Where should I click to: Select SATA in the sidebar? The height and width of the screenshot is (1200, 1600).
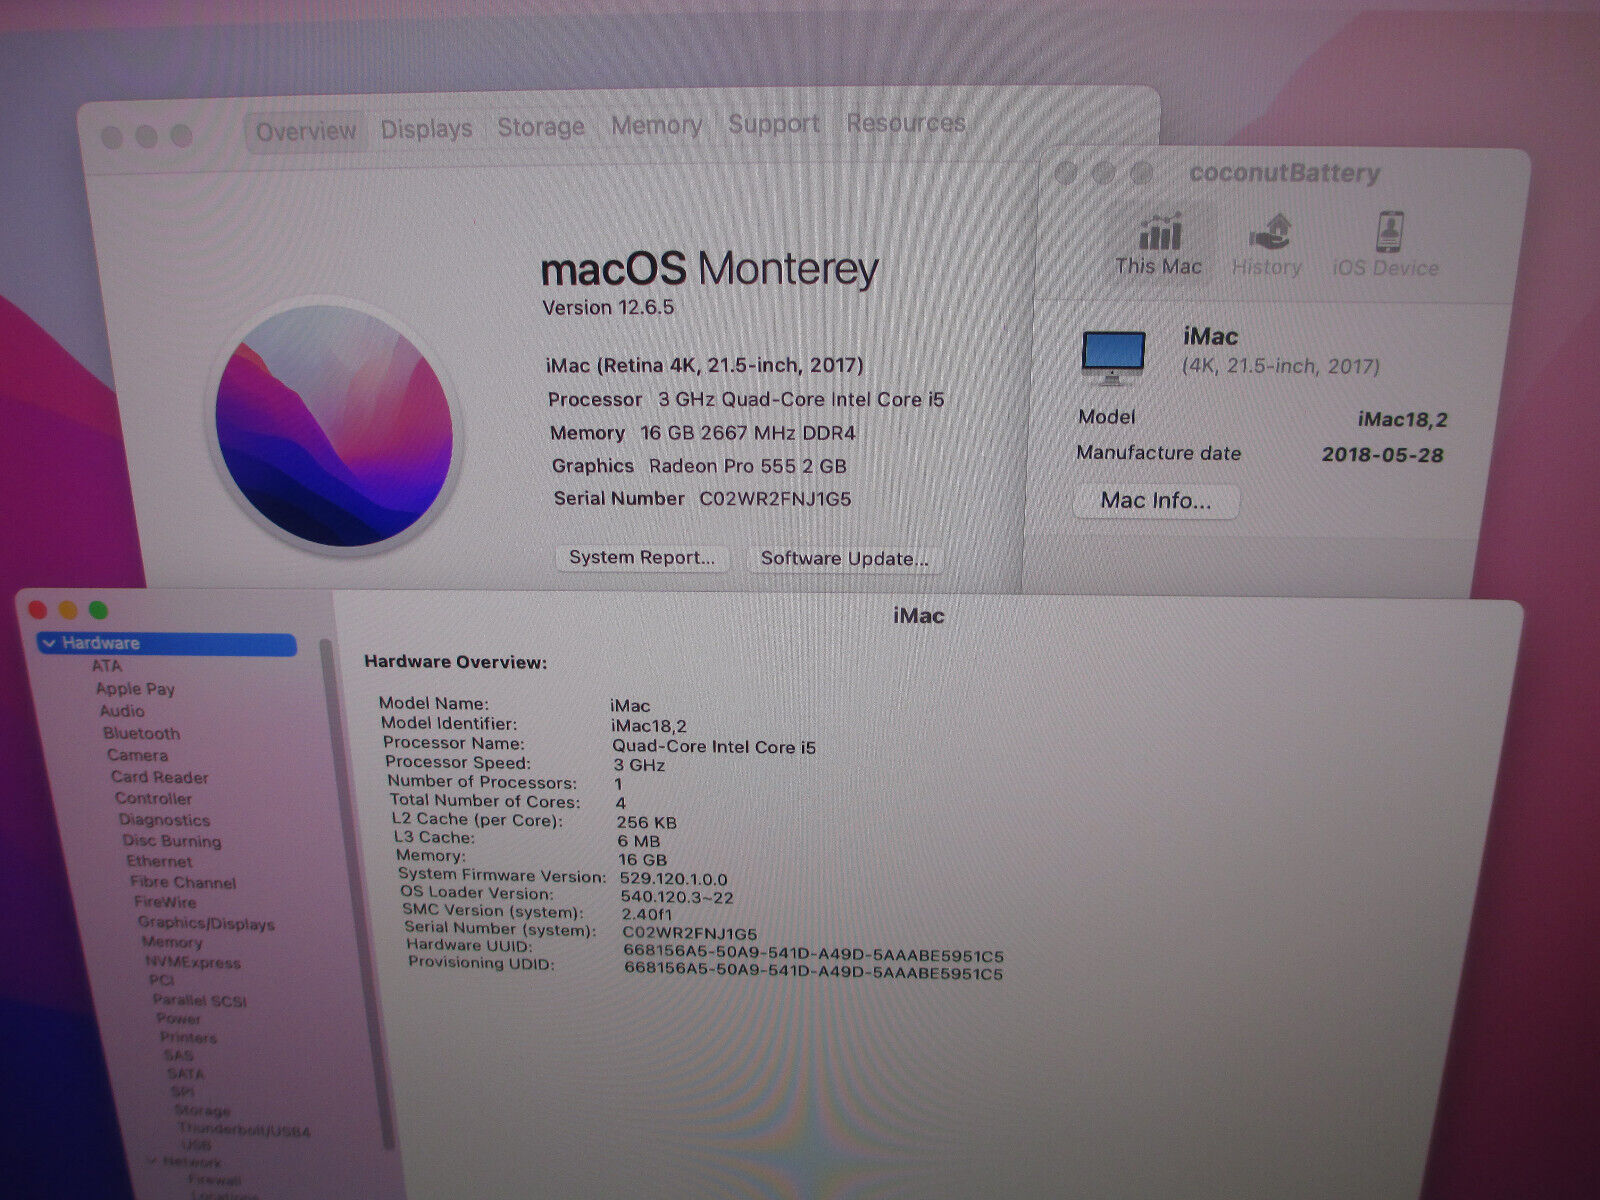[186, 1074]
